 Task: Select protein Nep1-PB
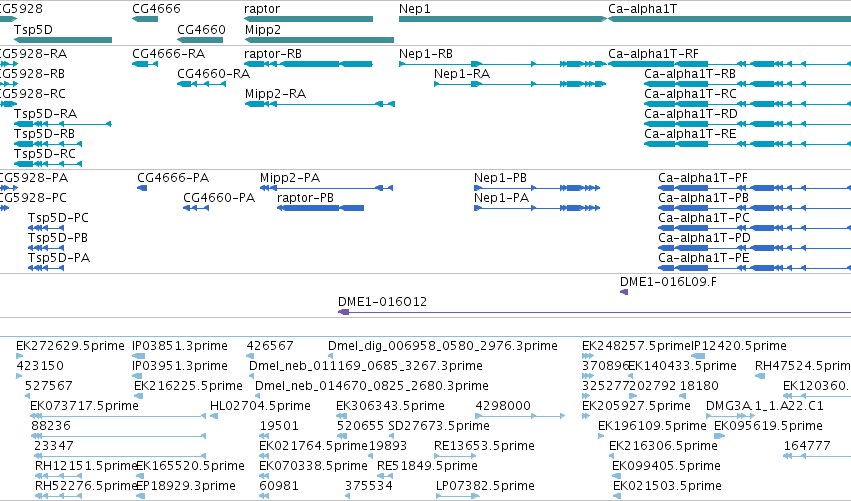(537, 188)
